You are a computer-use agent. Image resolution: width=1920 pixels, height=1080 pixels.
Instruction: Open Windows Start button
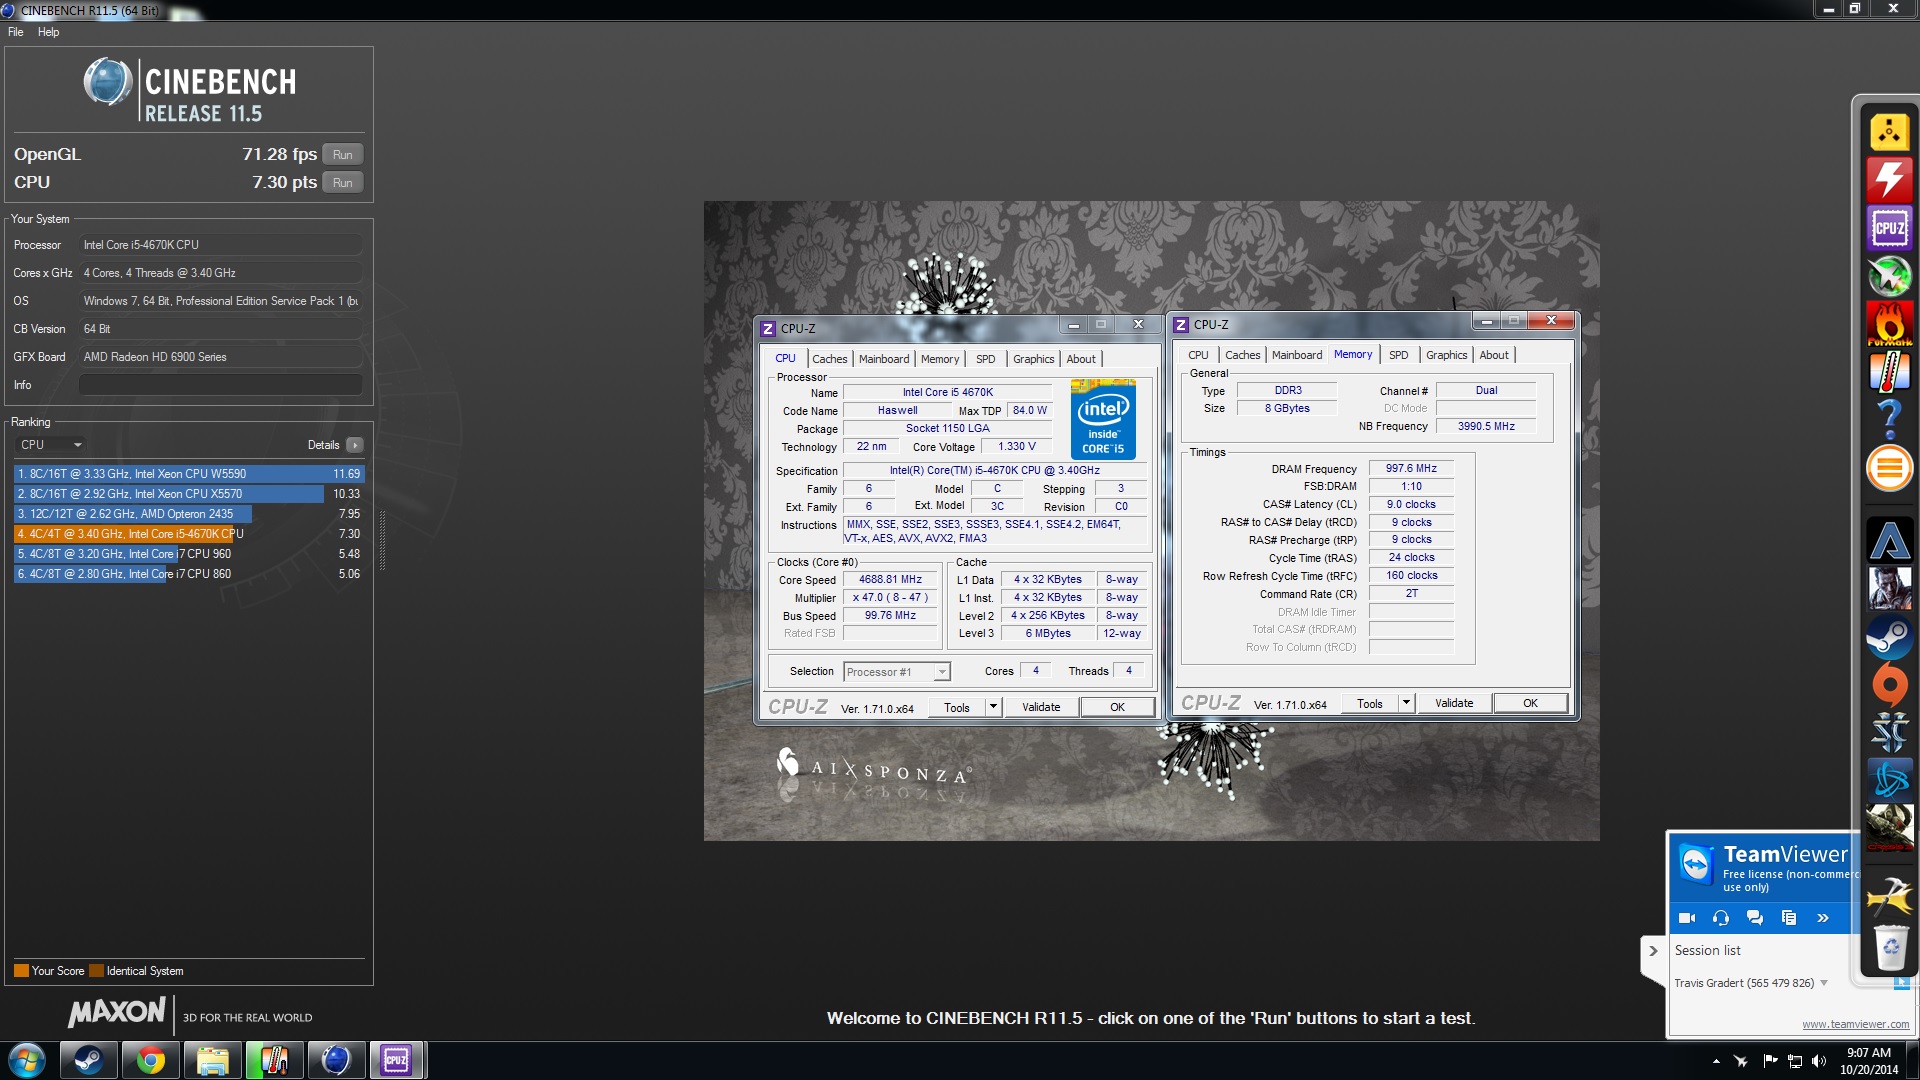[26, 1060]
